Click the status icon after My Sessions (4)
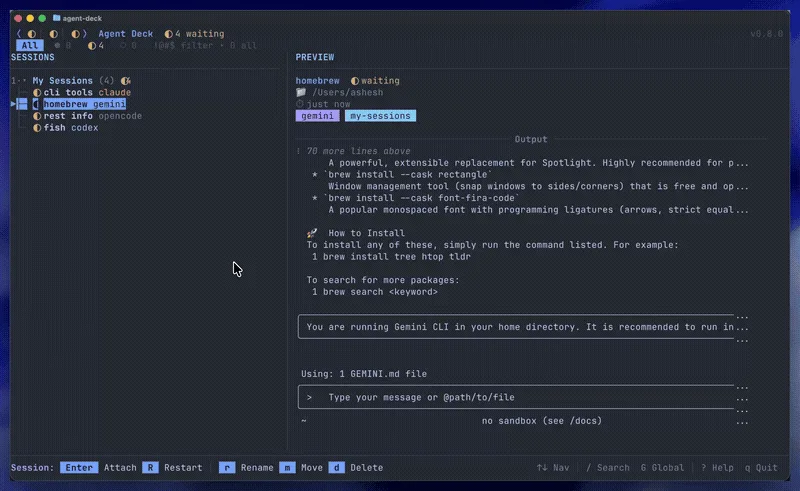Viewport: 800px width, 491px height. coord(126,81)
